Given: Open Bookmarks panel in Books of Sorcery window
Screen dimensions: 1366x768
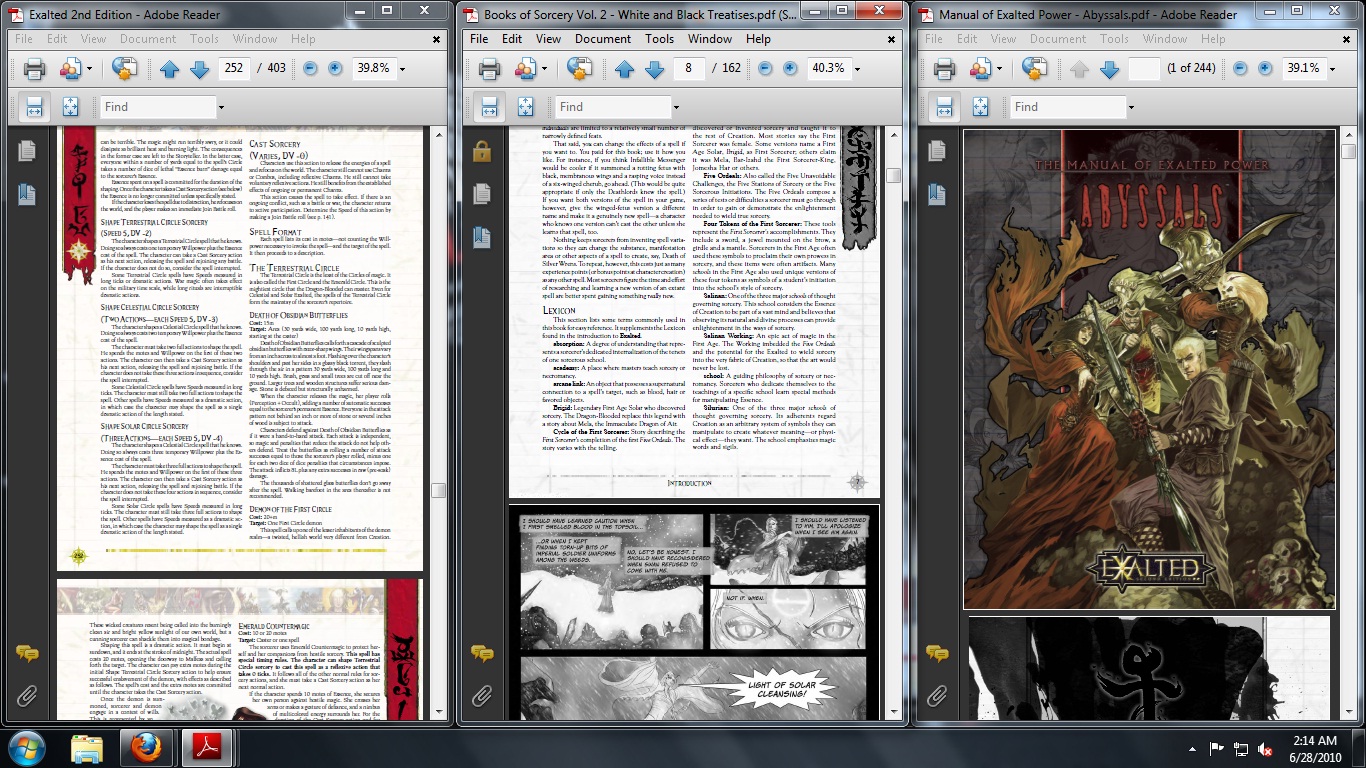Looking at the screenshot, I should click(482, 237).
